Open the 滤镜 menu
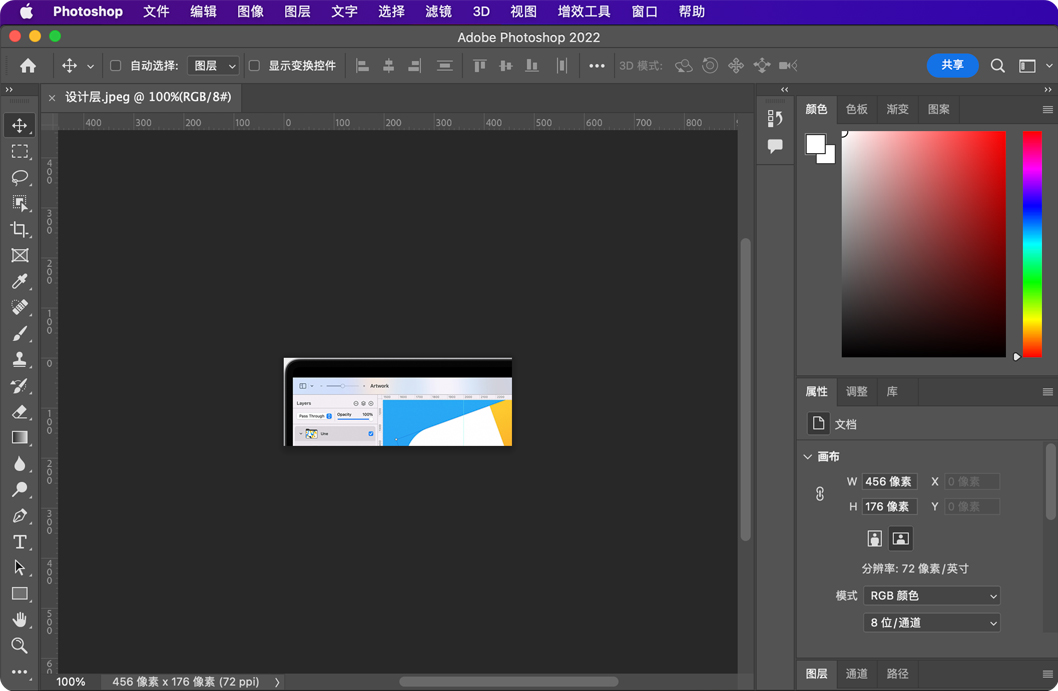Image resolution: width=1058 pixels, height=691 pixels. pos(437,11)
